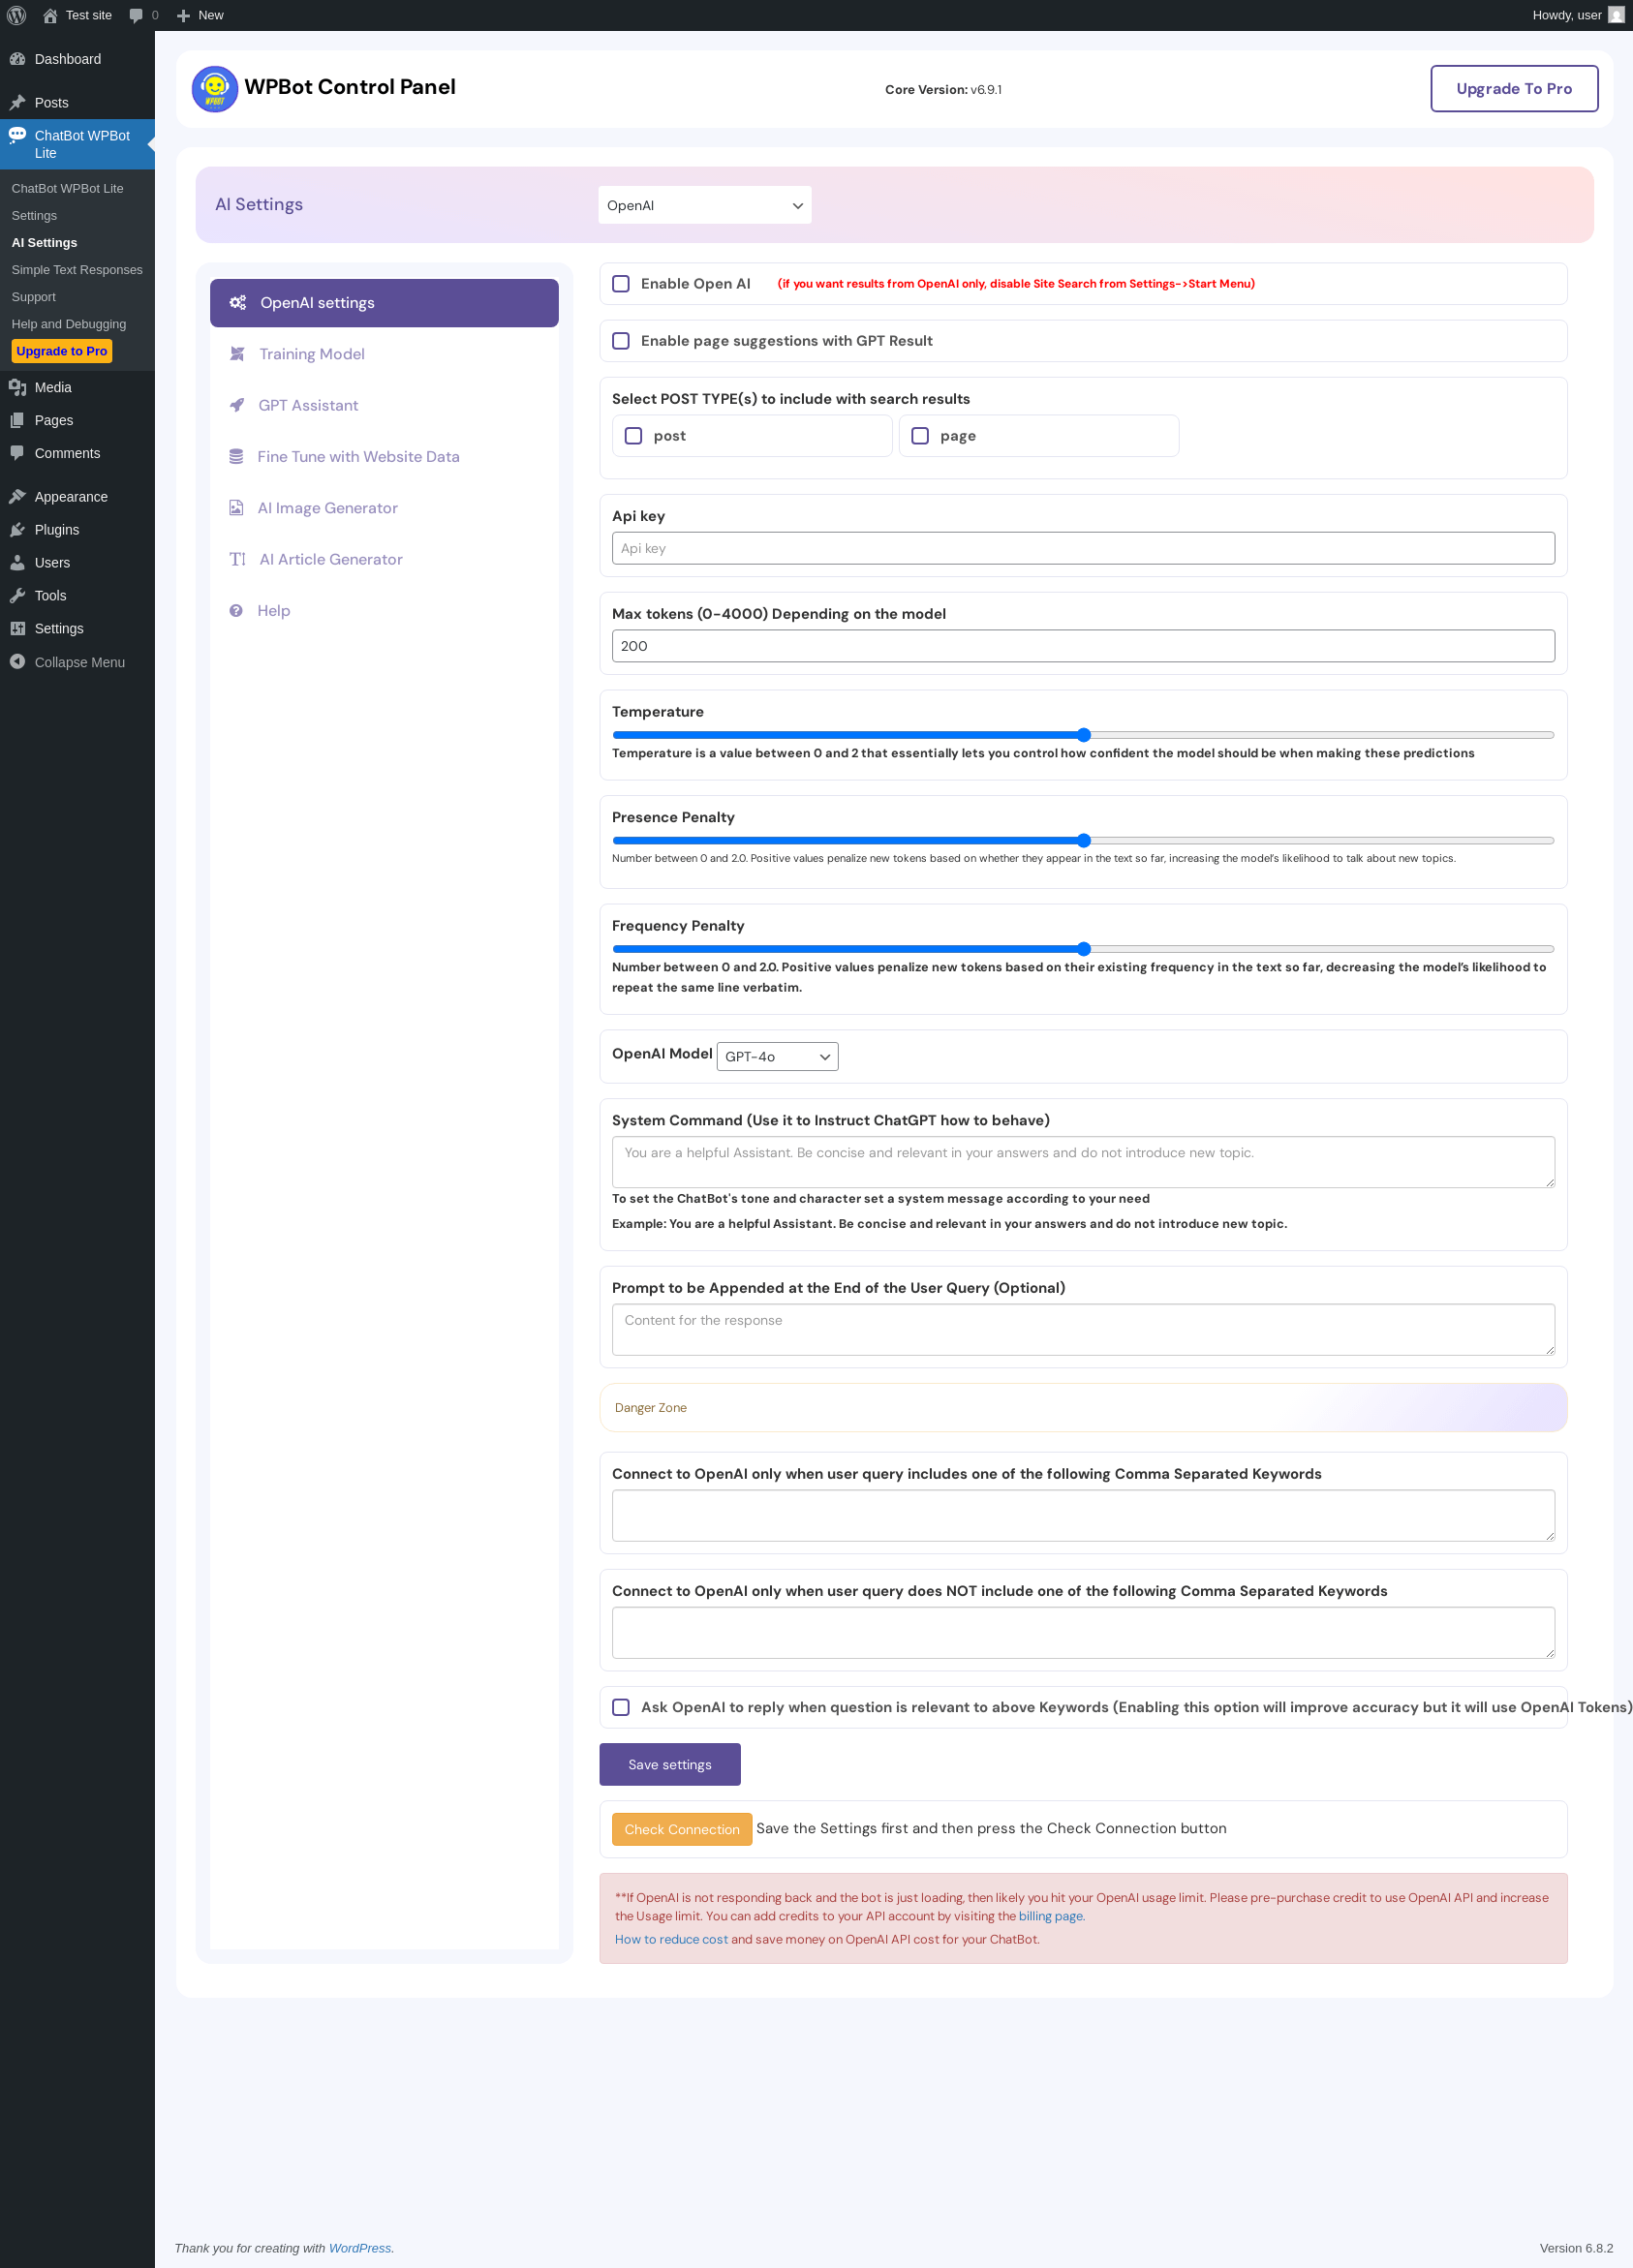Expand the OpenAI provider dropdown
Image resolution: width=1633 pixels, height=2268 pixels.
(705, 205)
